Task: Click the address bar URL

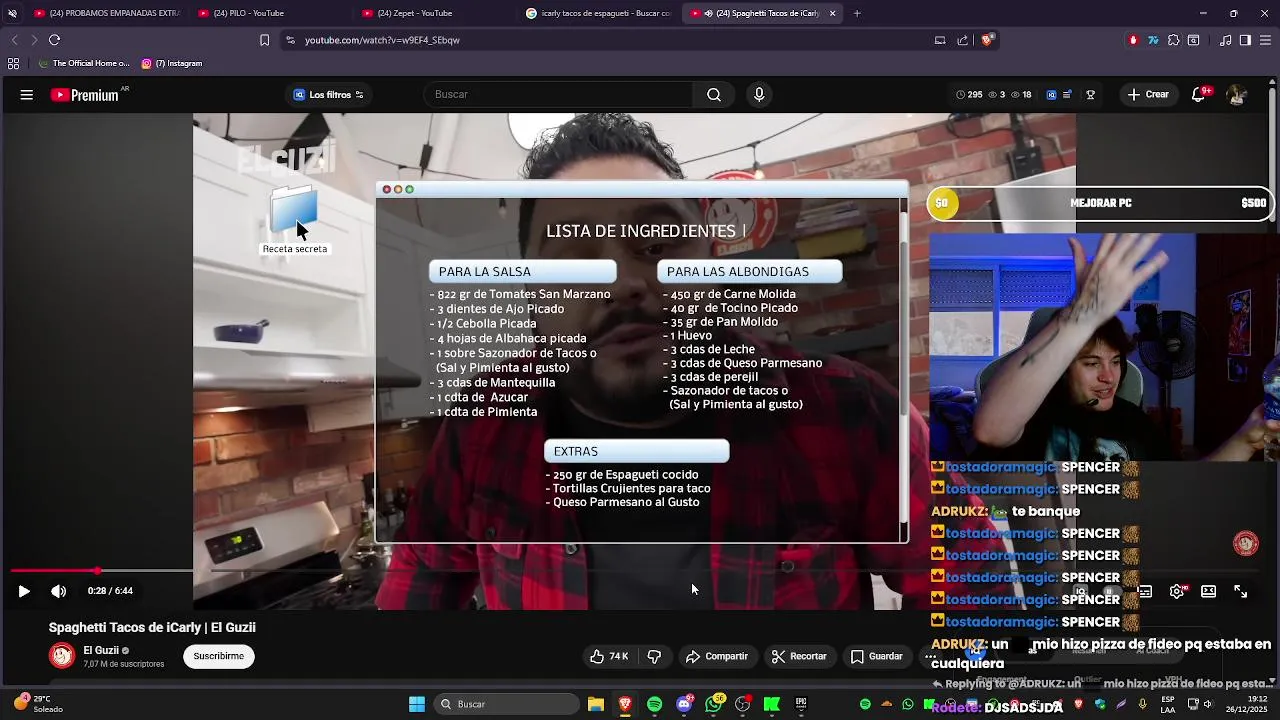Action: 382,40
